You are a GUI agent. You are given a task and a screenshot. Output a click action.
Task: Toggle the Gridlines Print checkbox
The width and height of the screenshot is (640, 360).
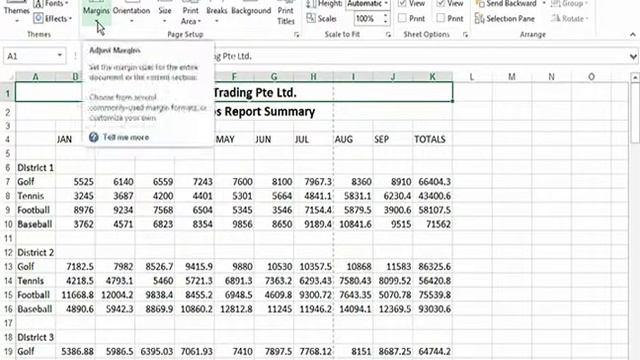[402, 18]
